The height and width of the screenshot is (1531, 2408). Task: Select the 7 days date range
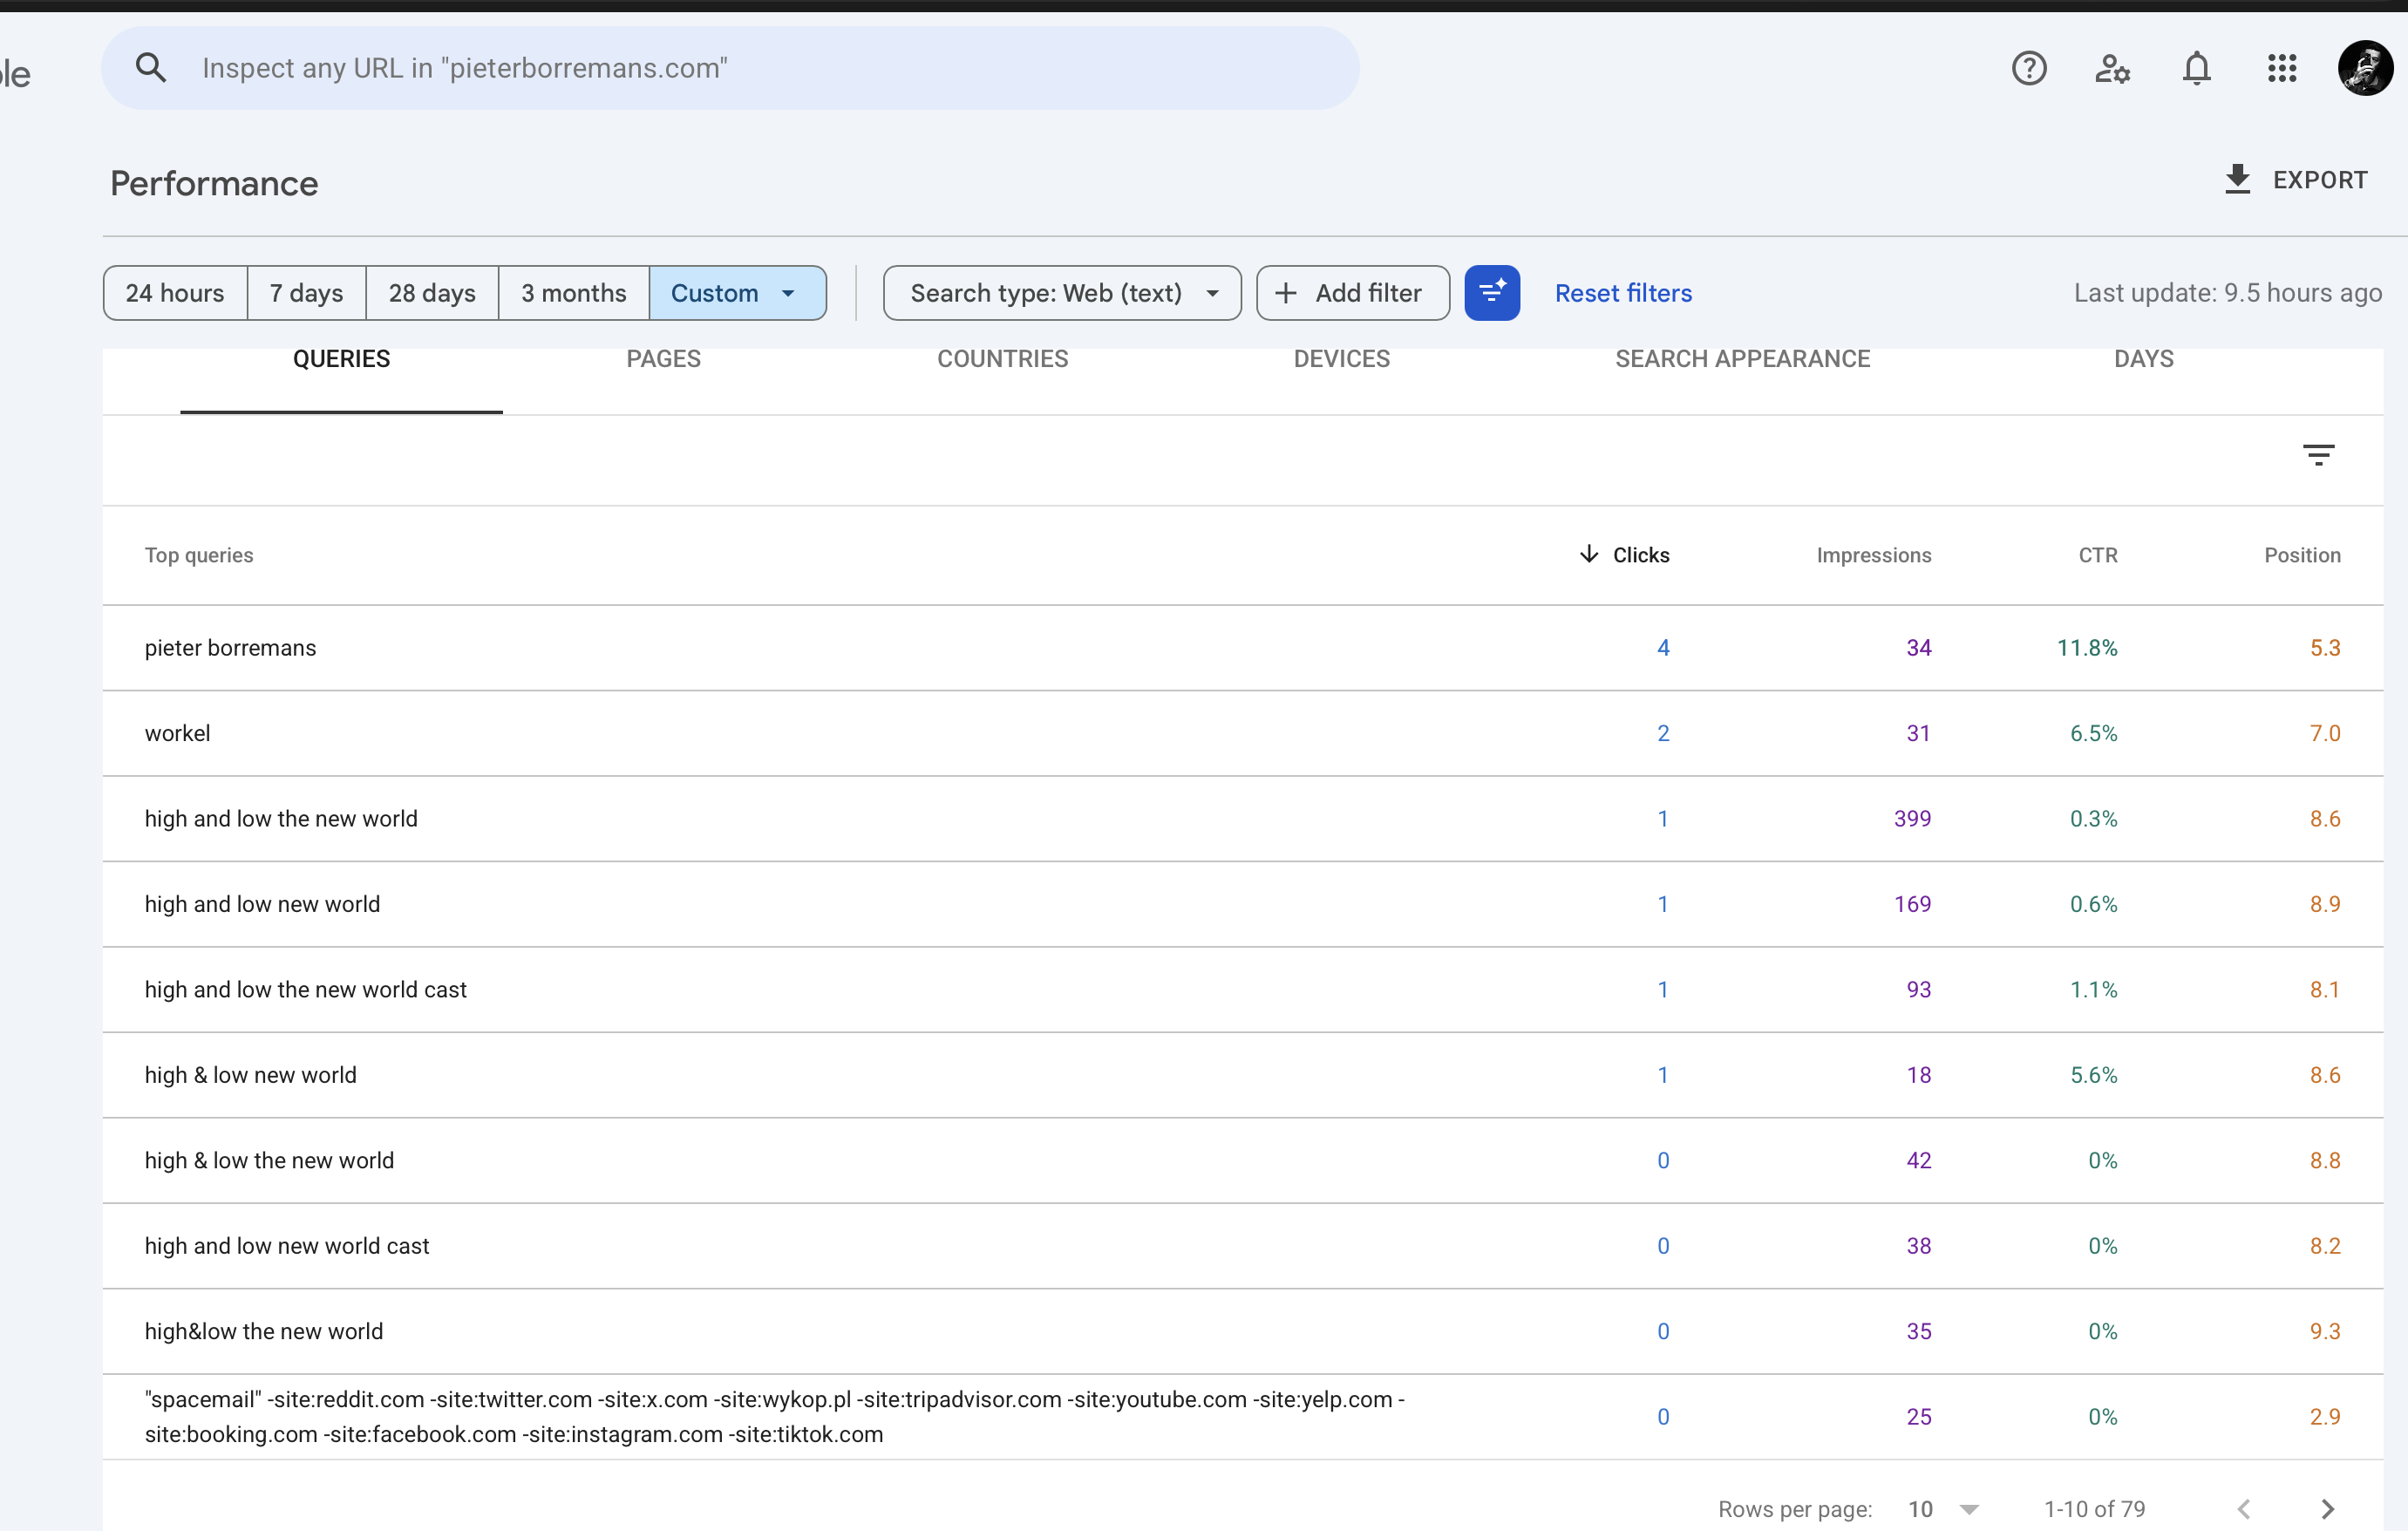(307, 293)
